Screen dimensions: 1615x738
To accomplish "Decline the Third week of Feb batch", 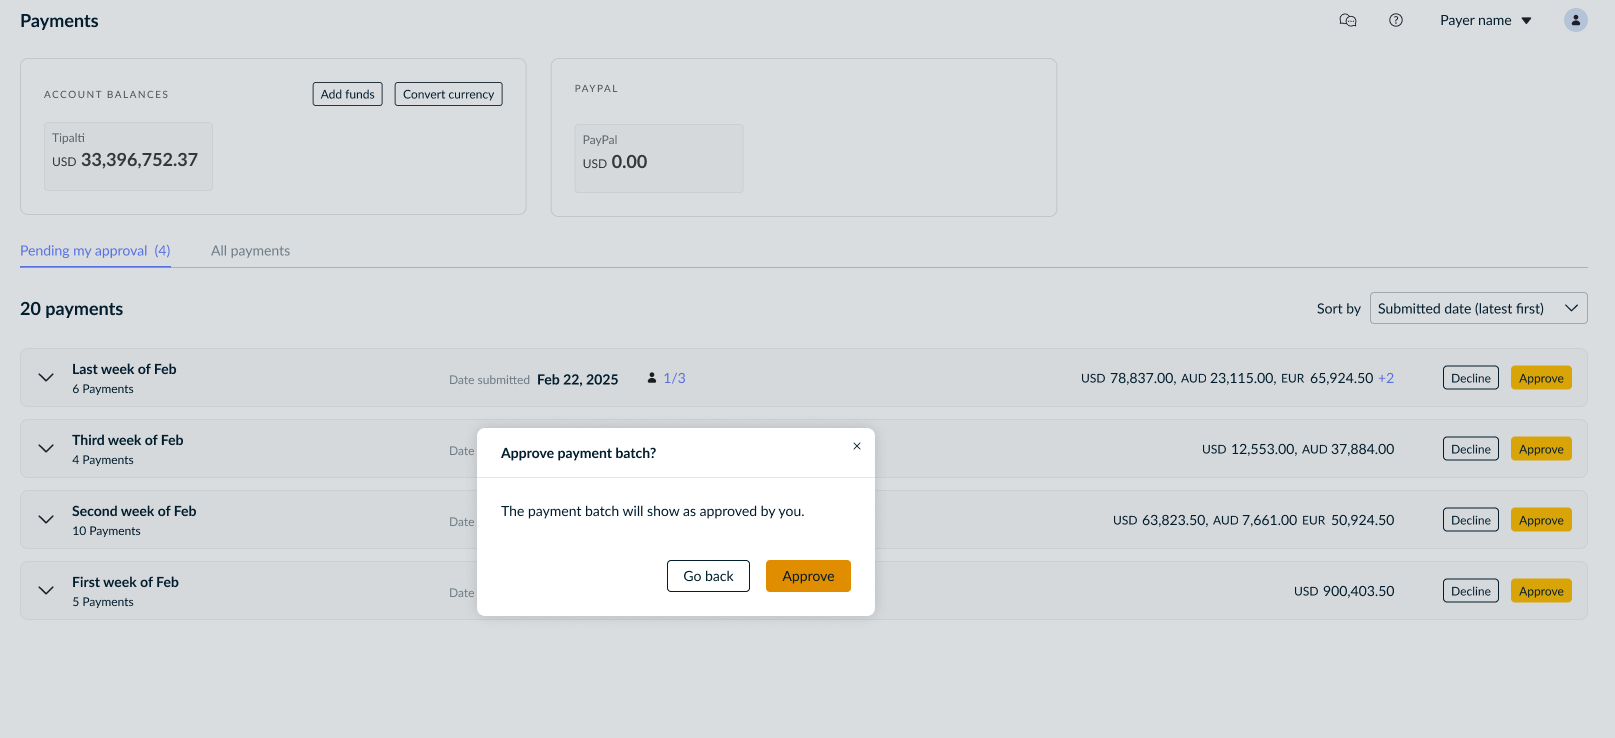I will (x=1471, y=449).
